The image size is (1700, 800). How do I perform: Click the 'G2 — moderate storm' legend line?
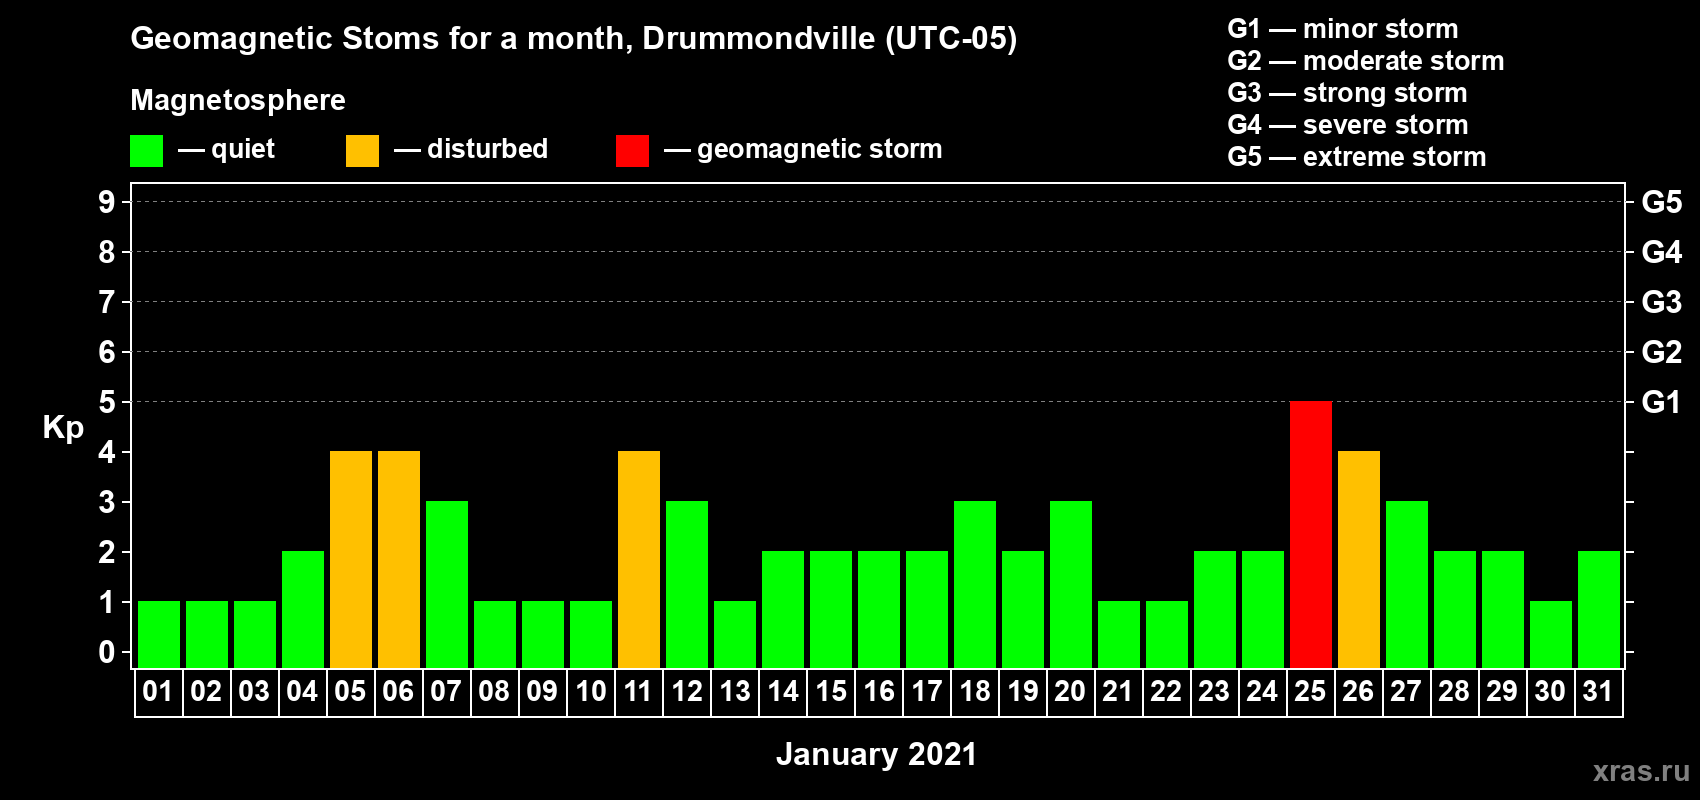tap(1366, 61)
